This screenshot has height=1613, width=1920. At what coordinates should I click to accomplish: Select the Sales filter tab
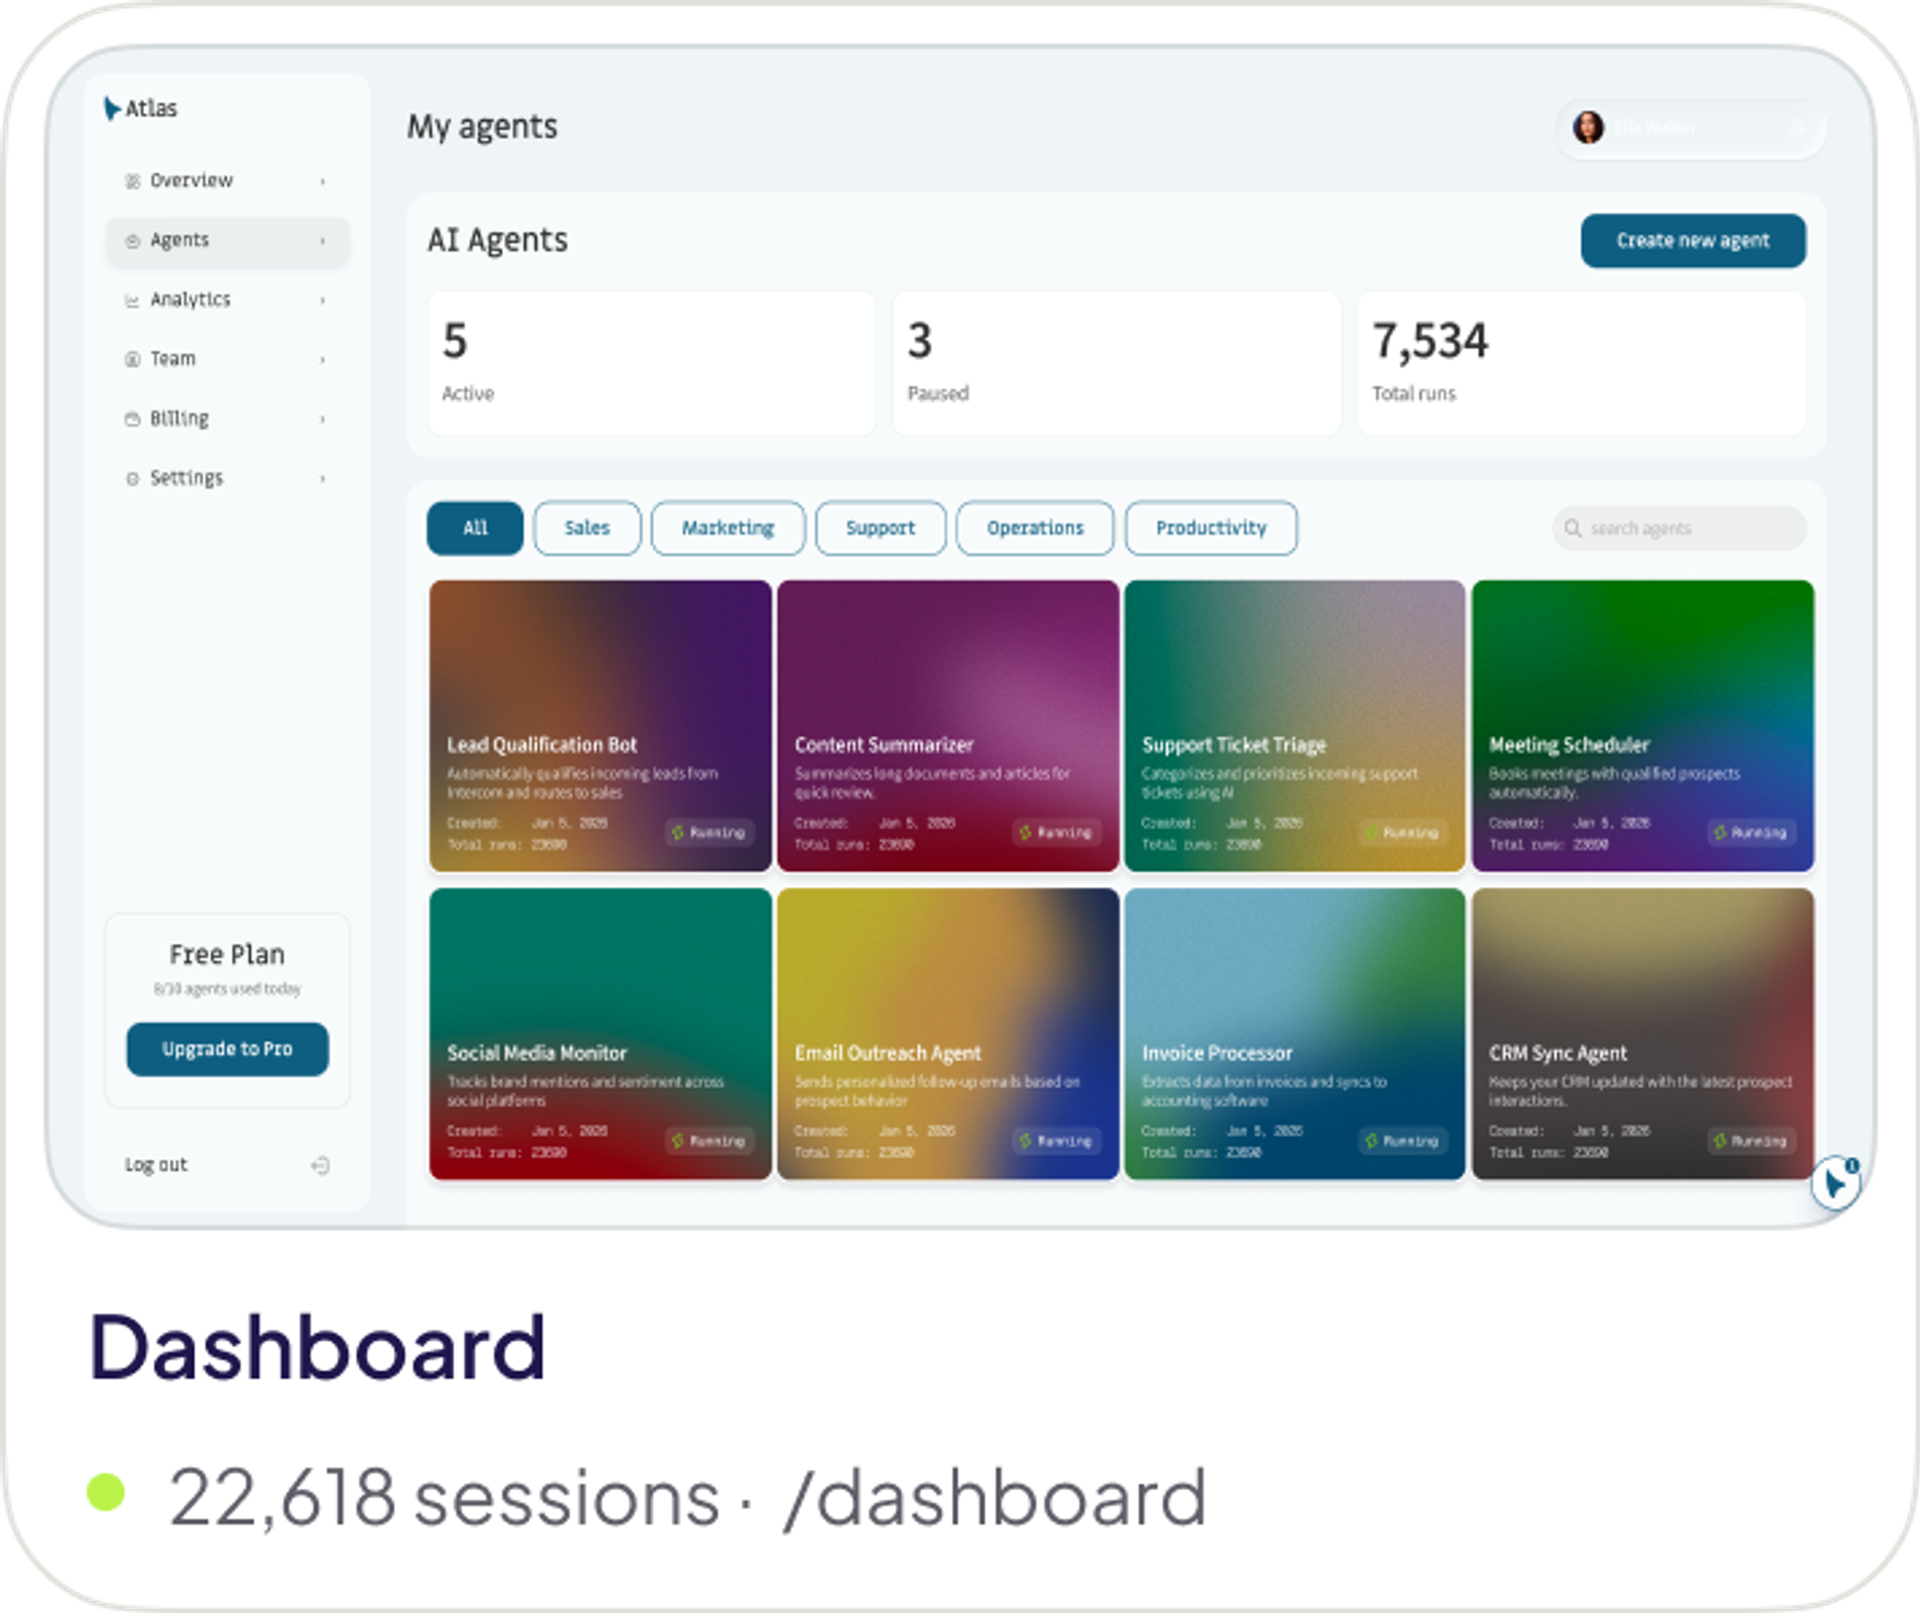coord(587,528)
